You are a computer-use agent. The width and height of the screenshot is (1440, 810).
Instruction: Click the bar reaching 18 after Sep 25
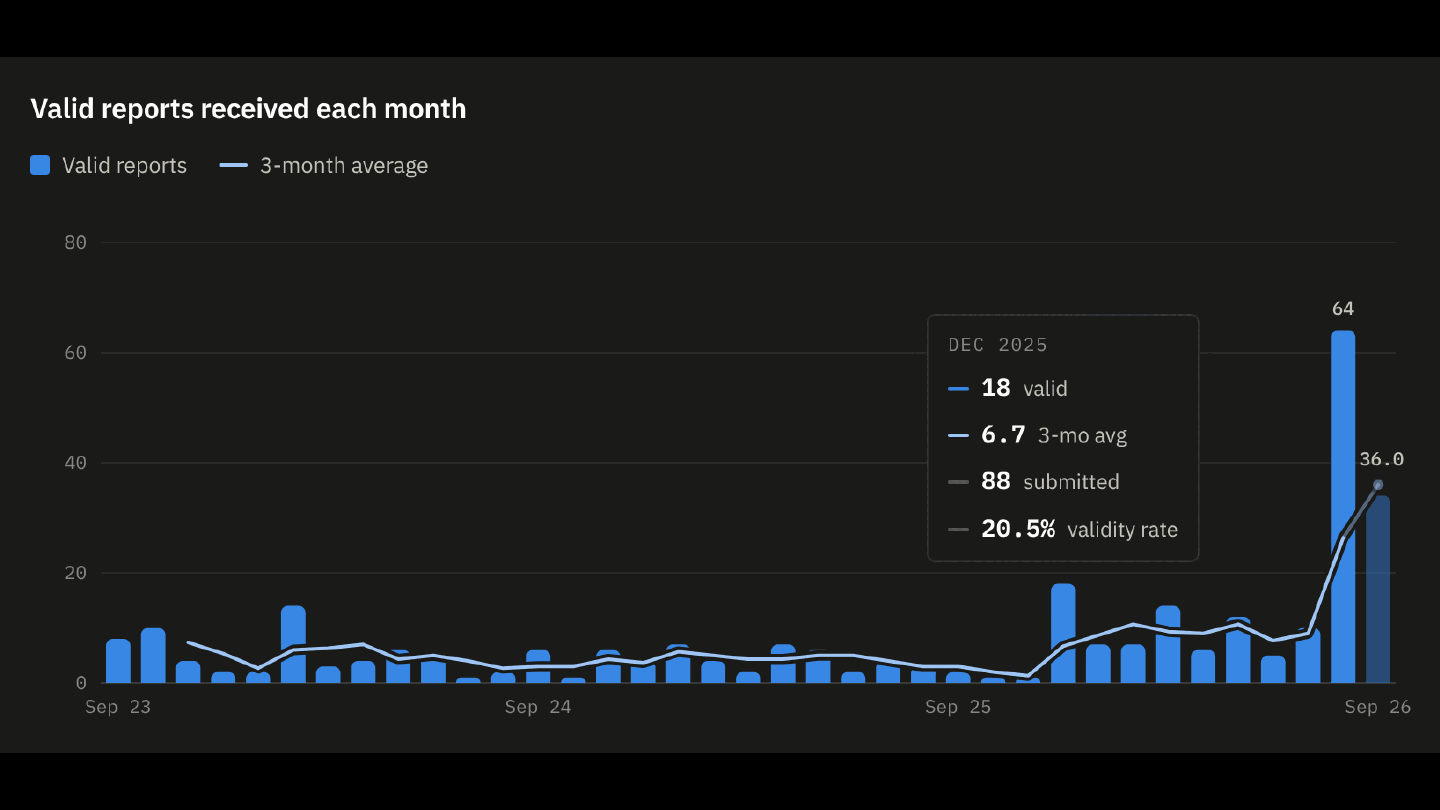[1063, 633]
